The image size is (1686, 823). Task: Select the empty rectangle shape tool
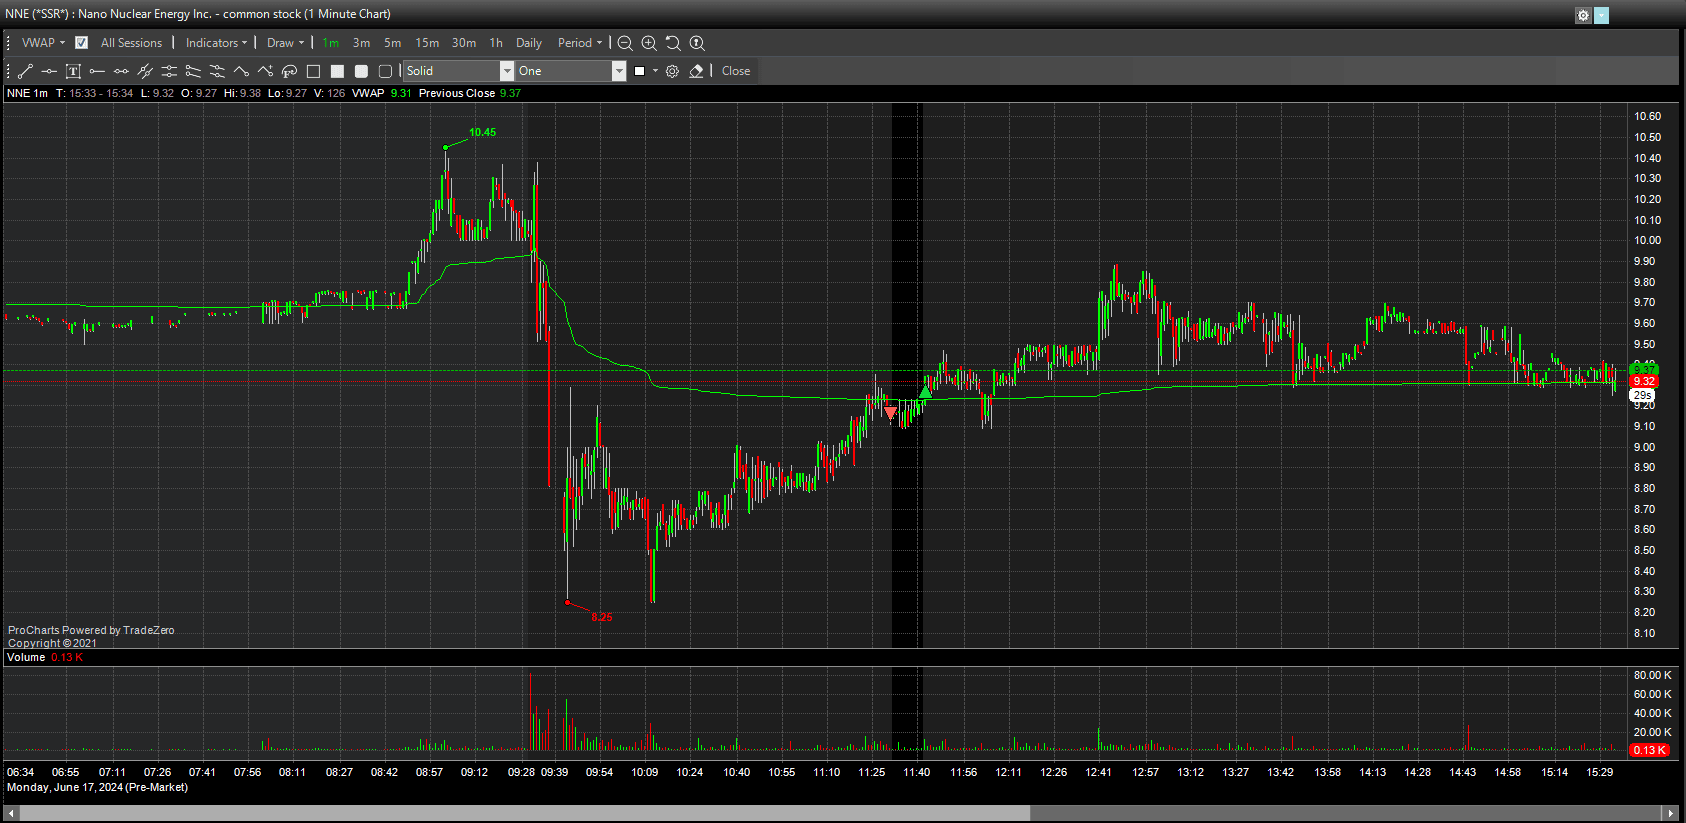[313, 71]
